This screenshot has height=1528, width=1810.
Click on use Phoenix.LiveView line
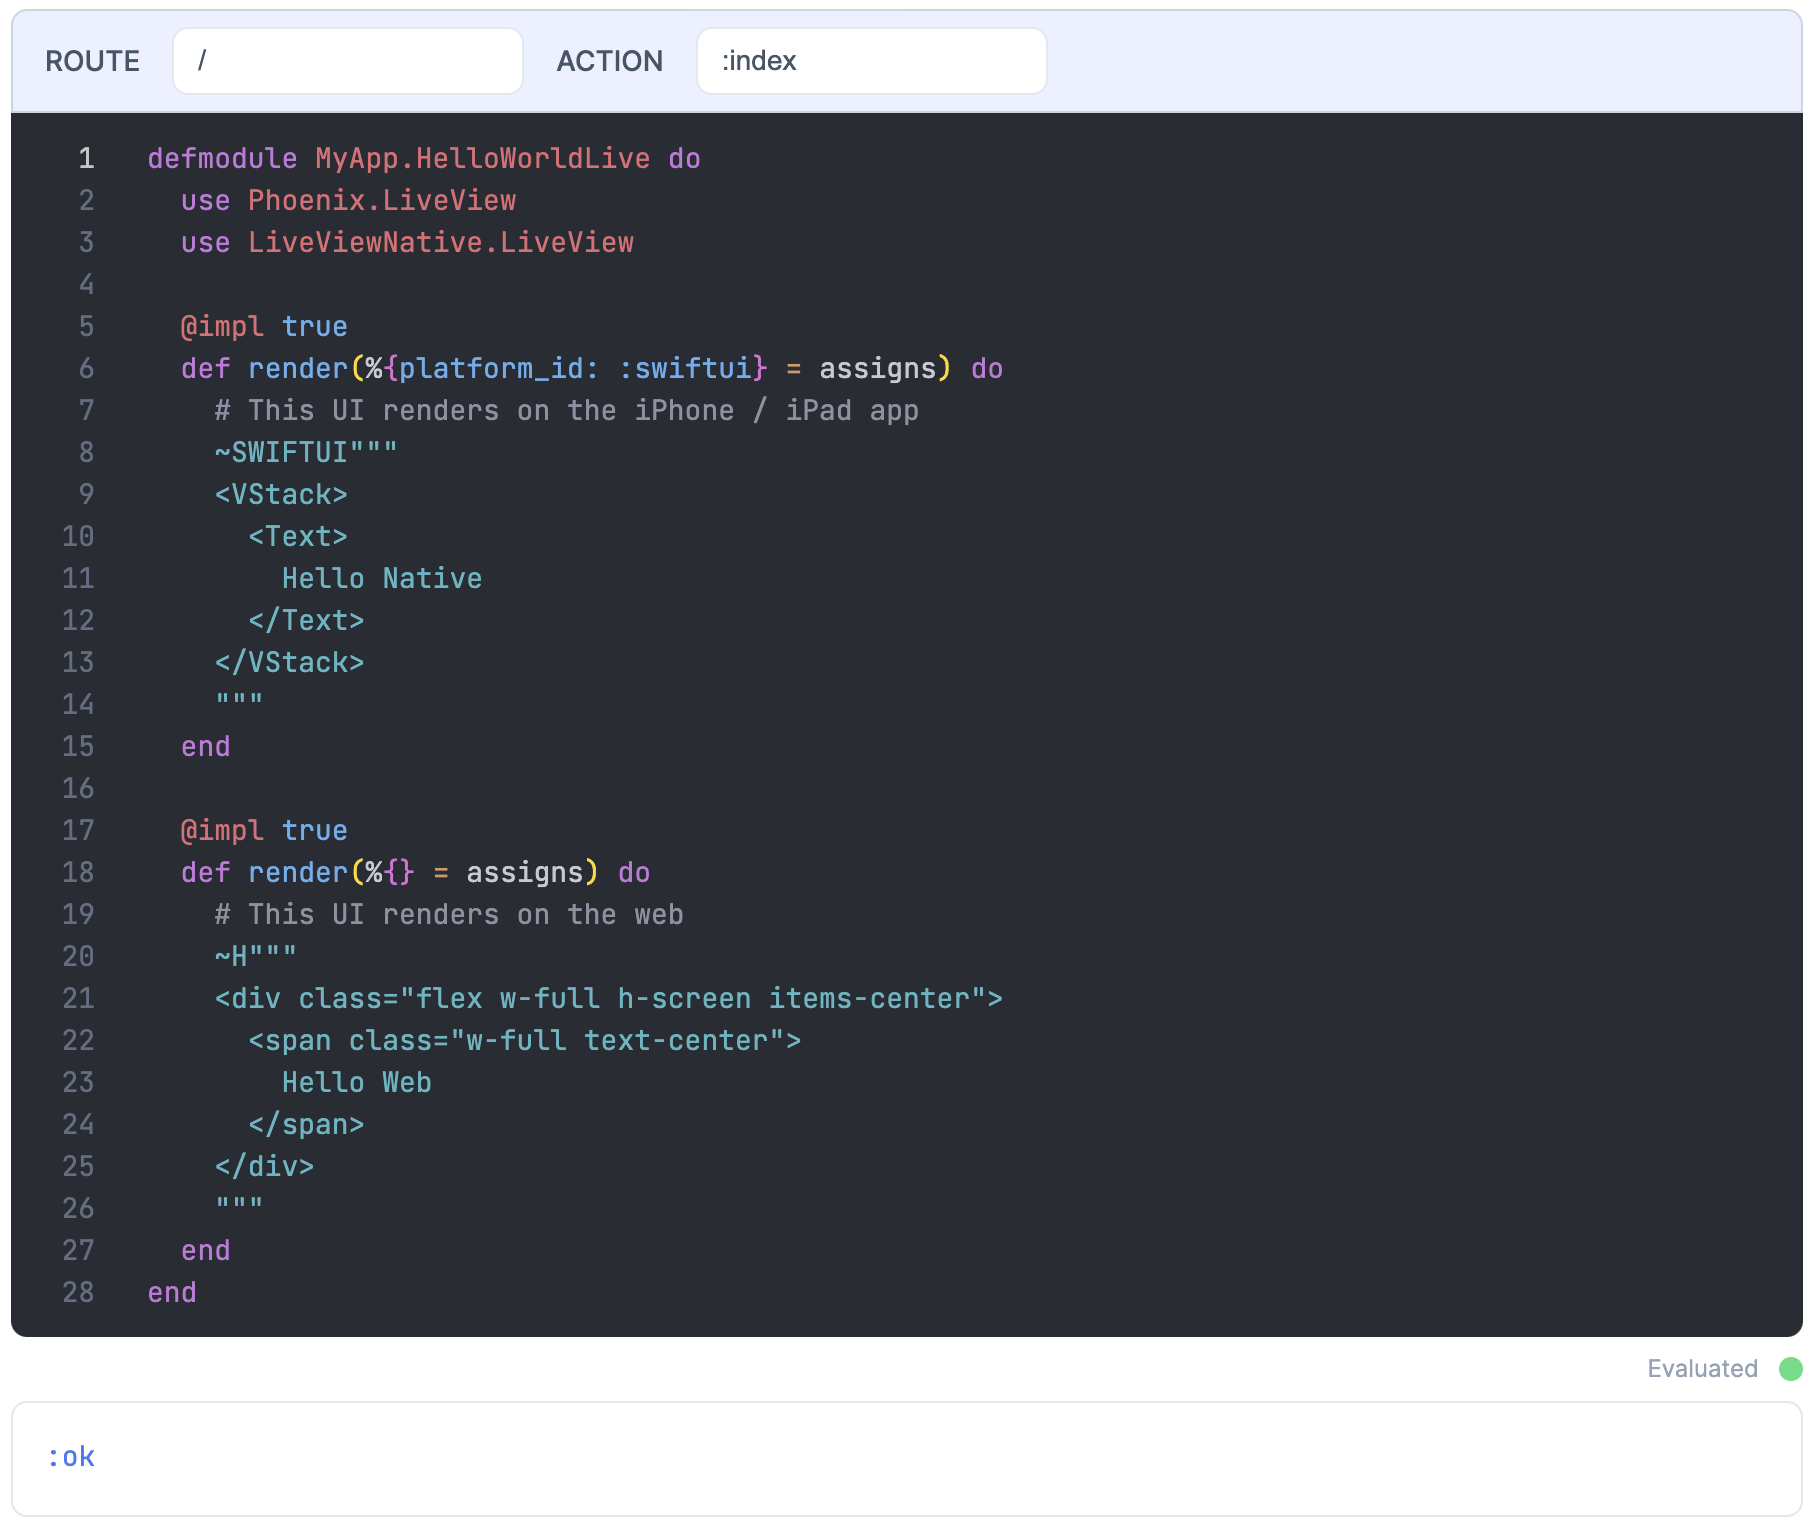click(348, 201)
